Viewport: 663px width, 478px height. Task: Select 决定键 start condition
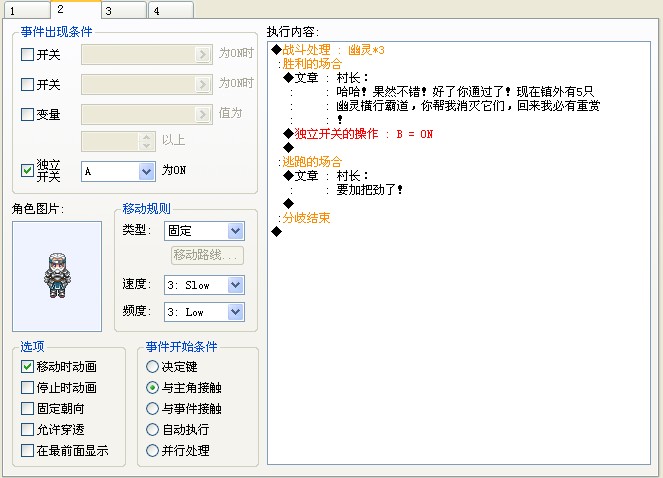coord(152,366)
